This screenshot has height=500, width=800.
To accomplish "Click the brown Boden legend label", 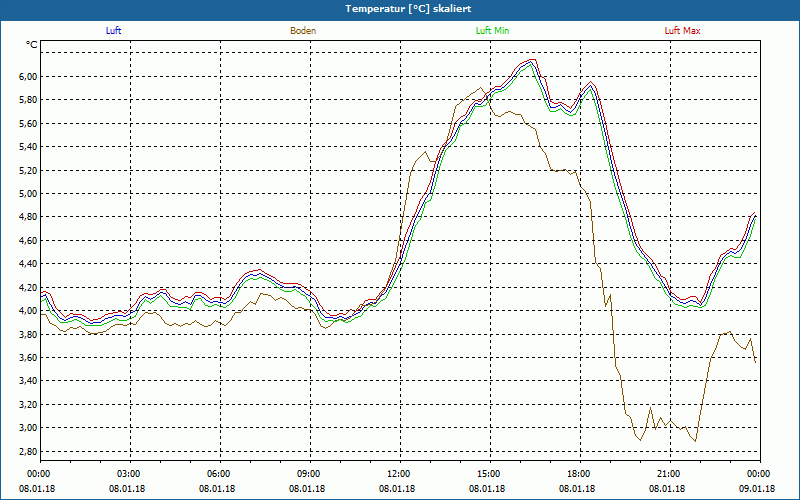I will point(303,31).
